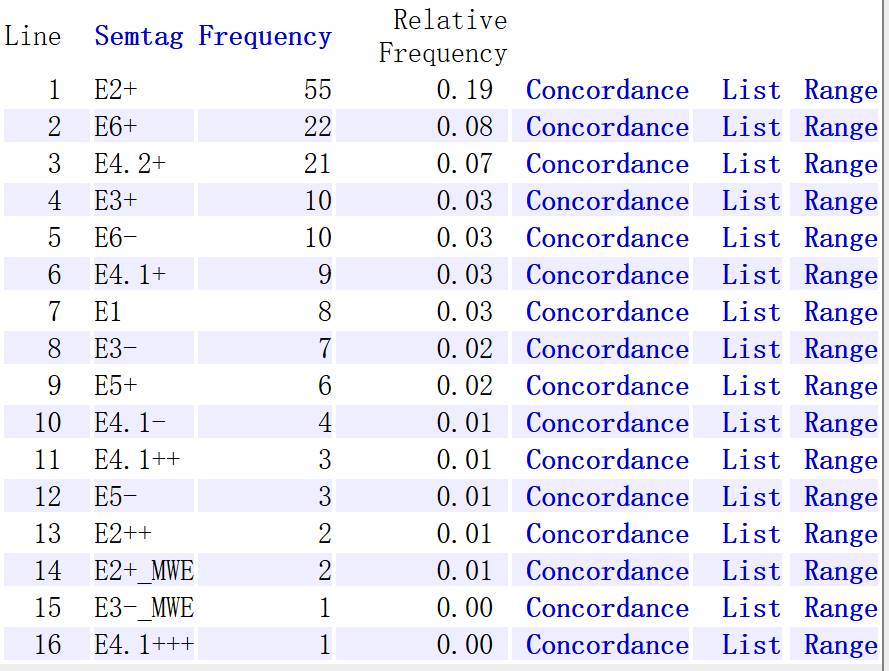Open Concordance for semtag E1
This screenshot has height=671, width=889.
point(607,312)
